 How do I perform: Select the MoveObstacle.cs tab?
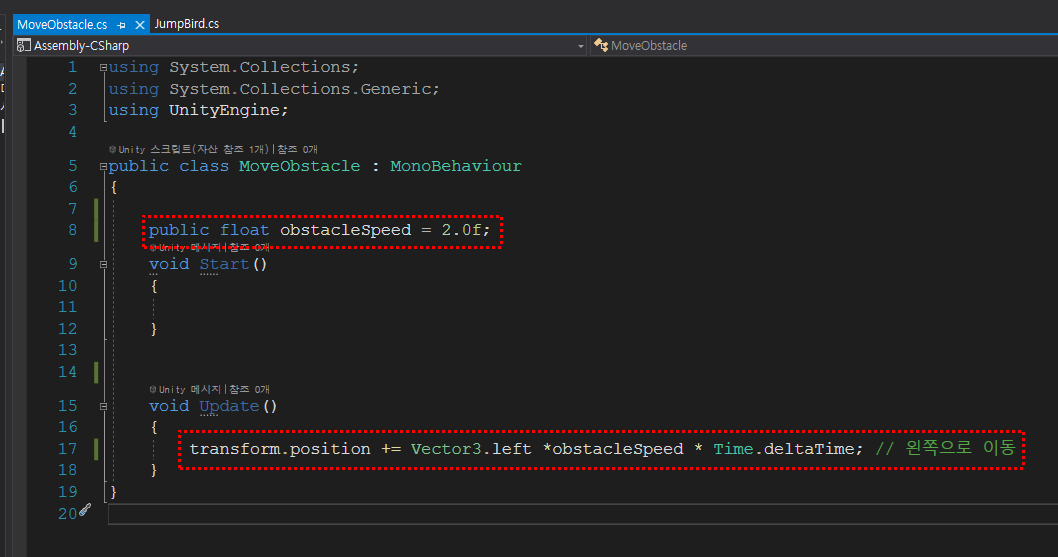click(x=62, y=25)
